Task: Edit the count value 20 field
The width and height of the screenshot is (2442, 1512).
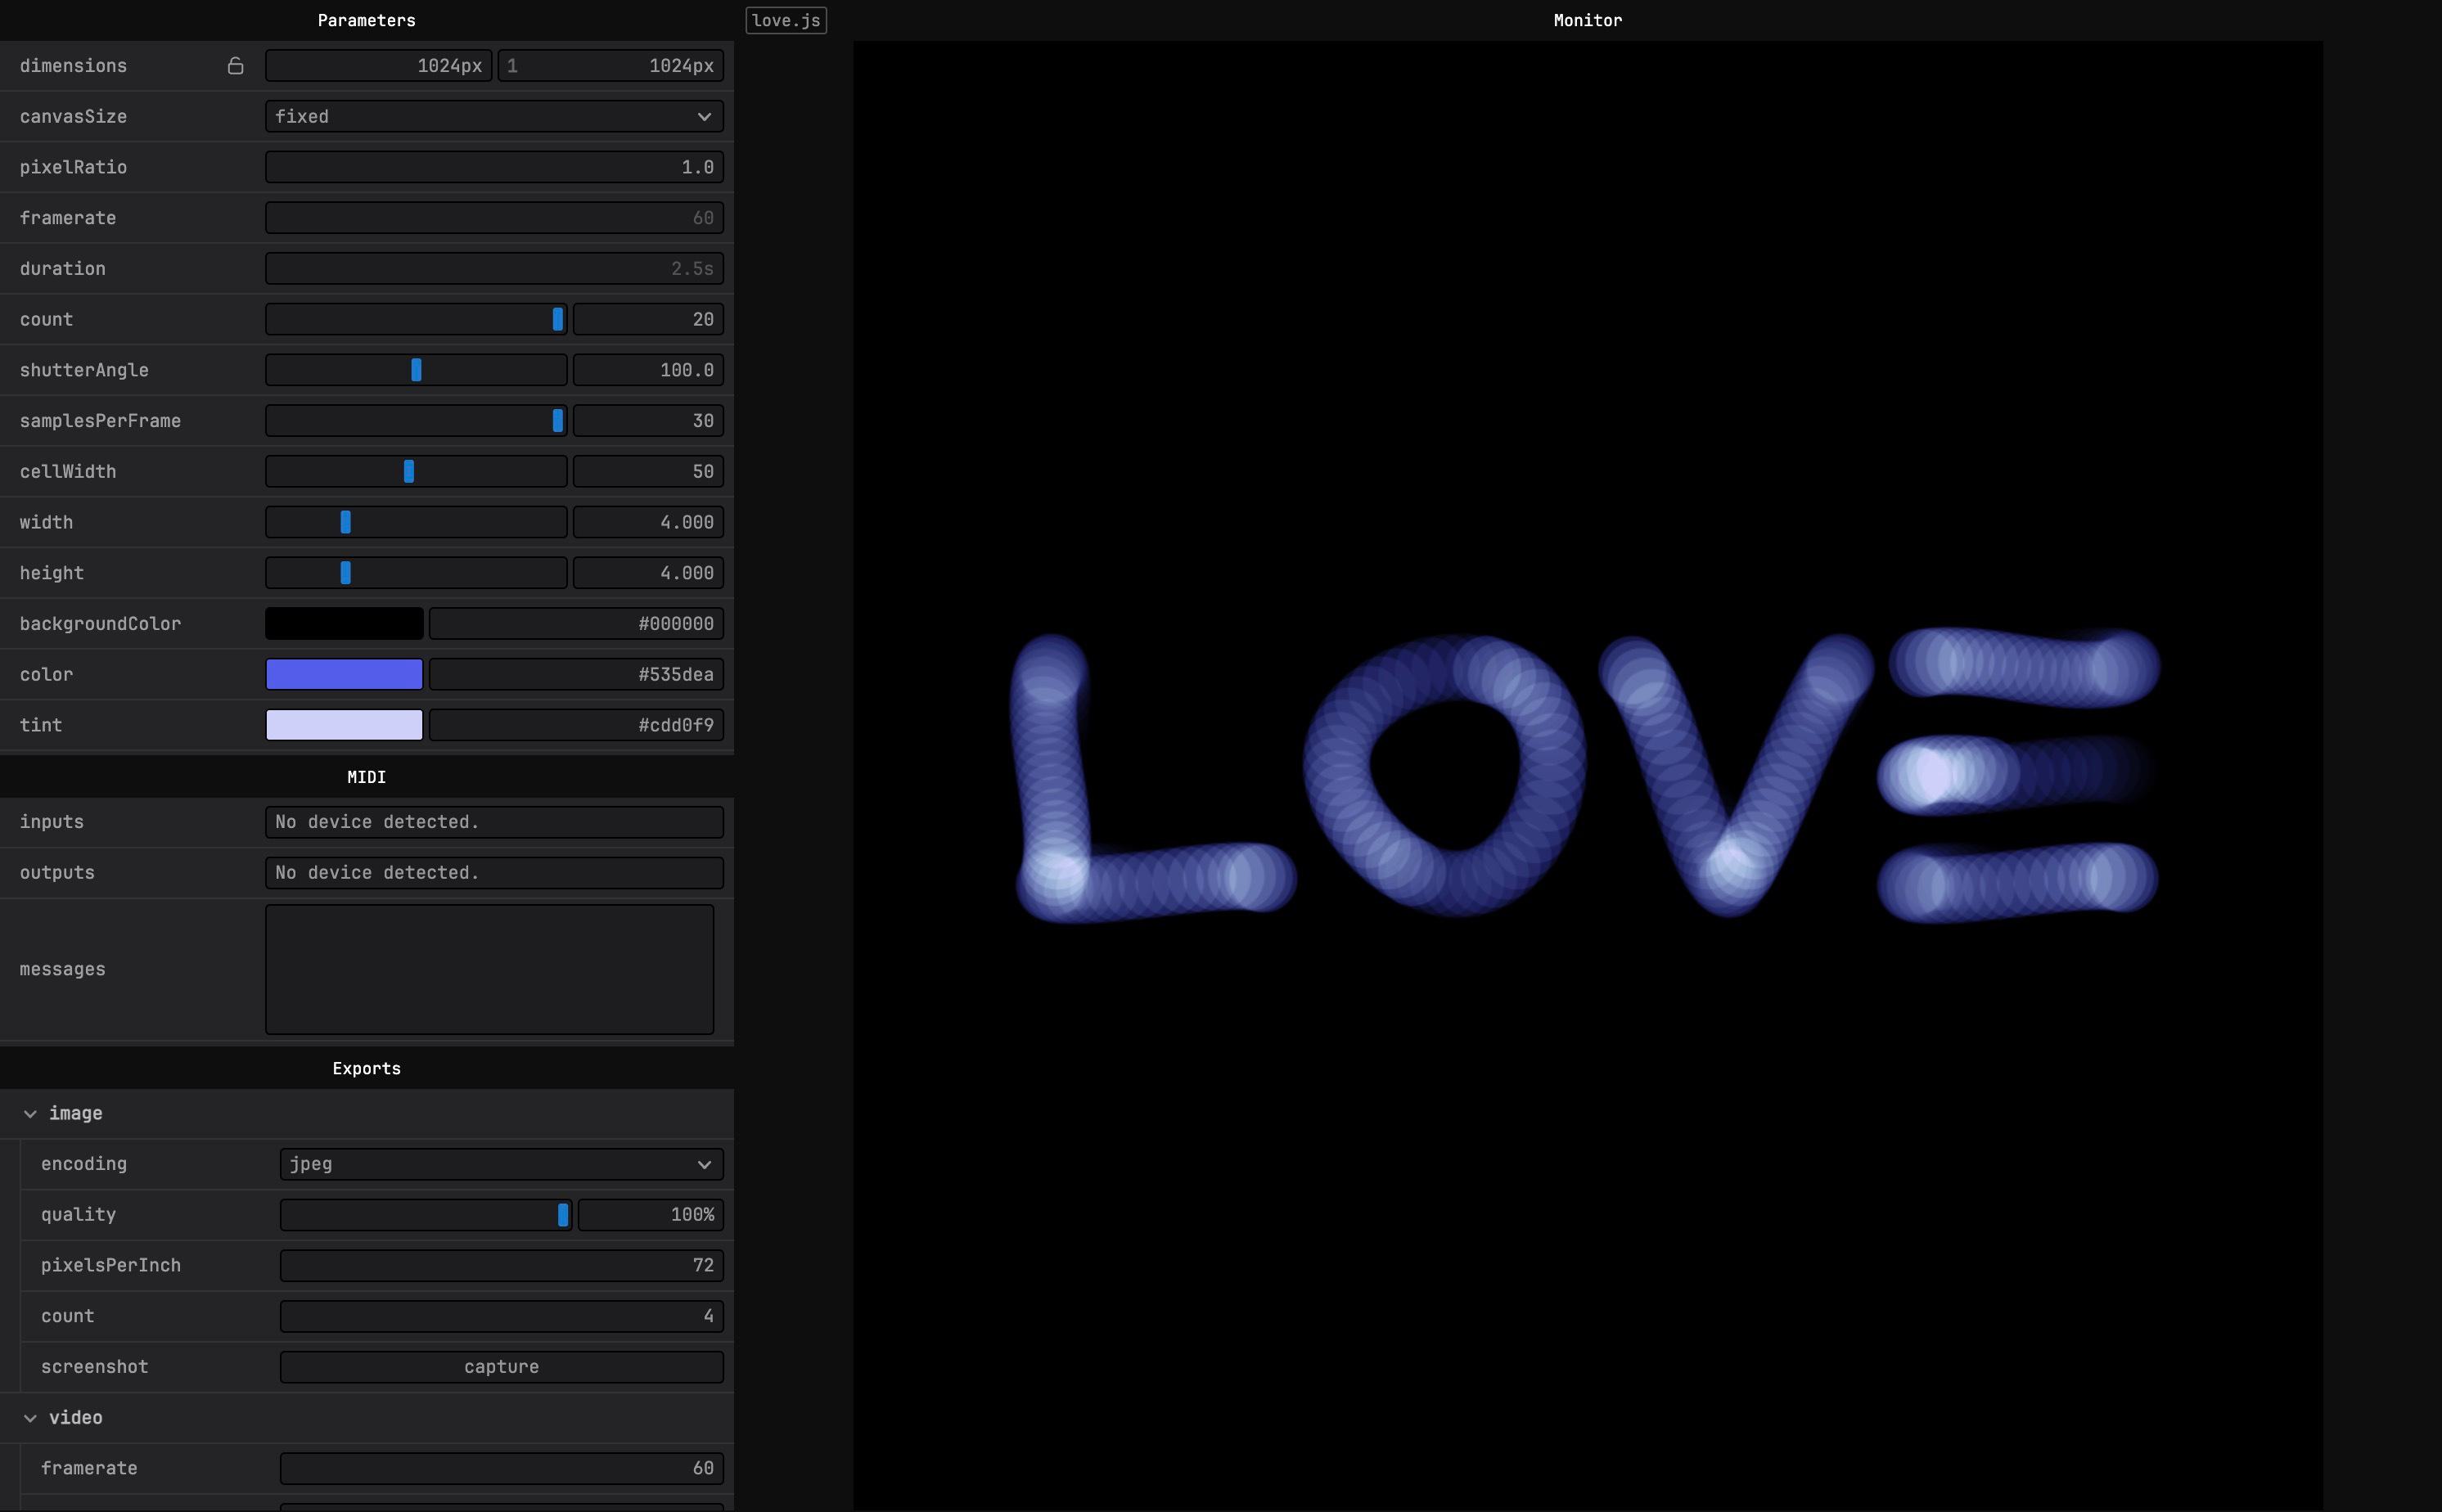Action: point(648,320)
